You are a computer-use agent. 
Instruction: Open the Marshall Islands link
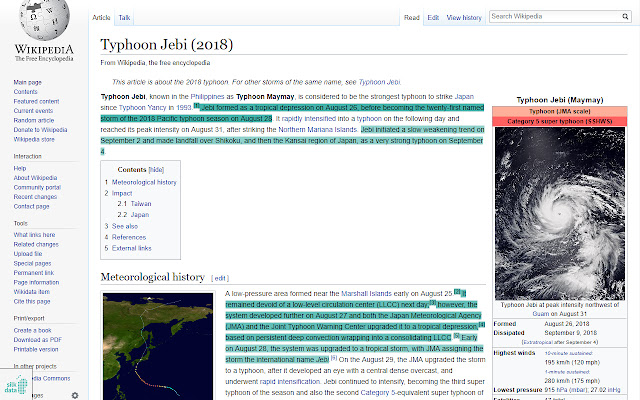366,293
